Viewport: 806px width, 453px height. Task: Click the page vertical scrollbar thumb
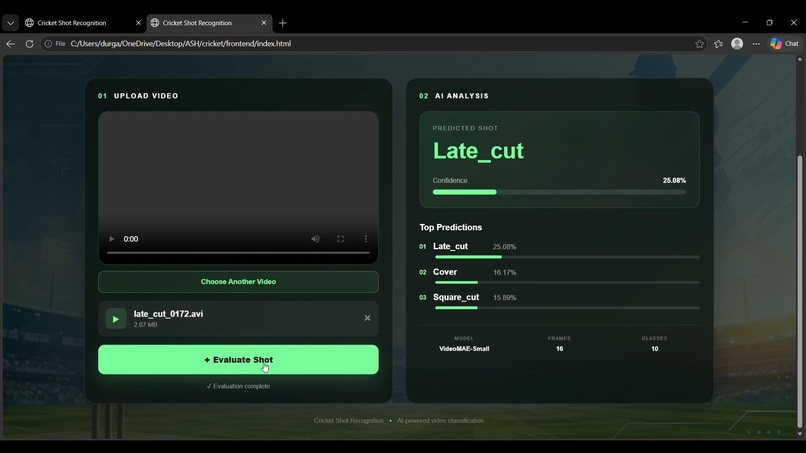tap(799, 292)
